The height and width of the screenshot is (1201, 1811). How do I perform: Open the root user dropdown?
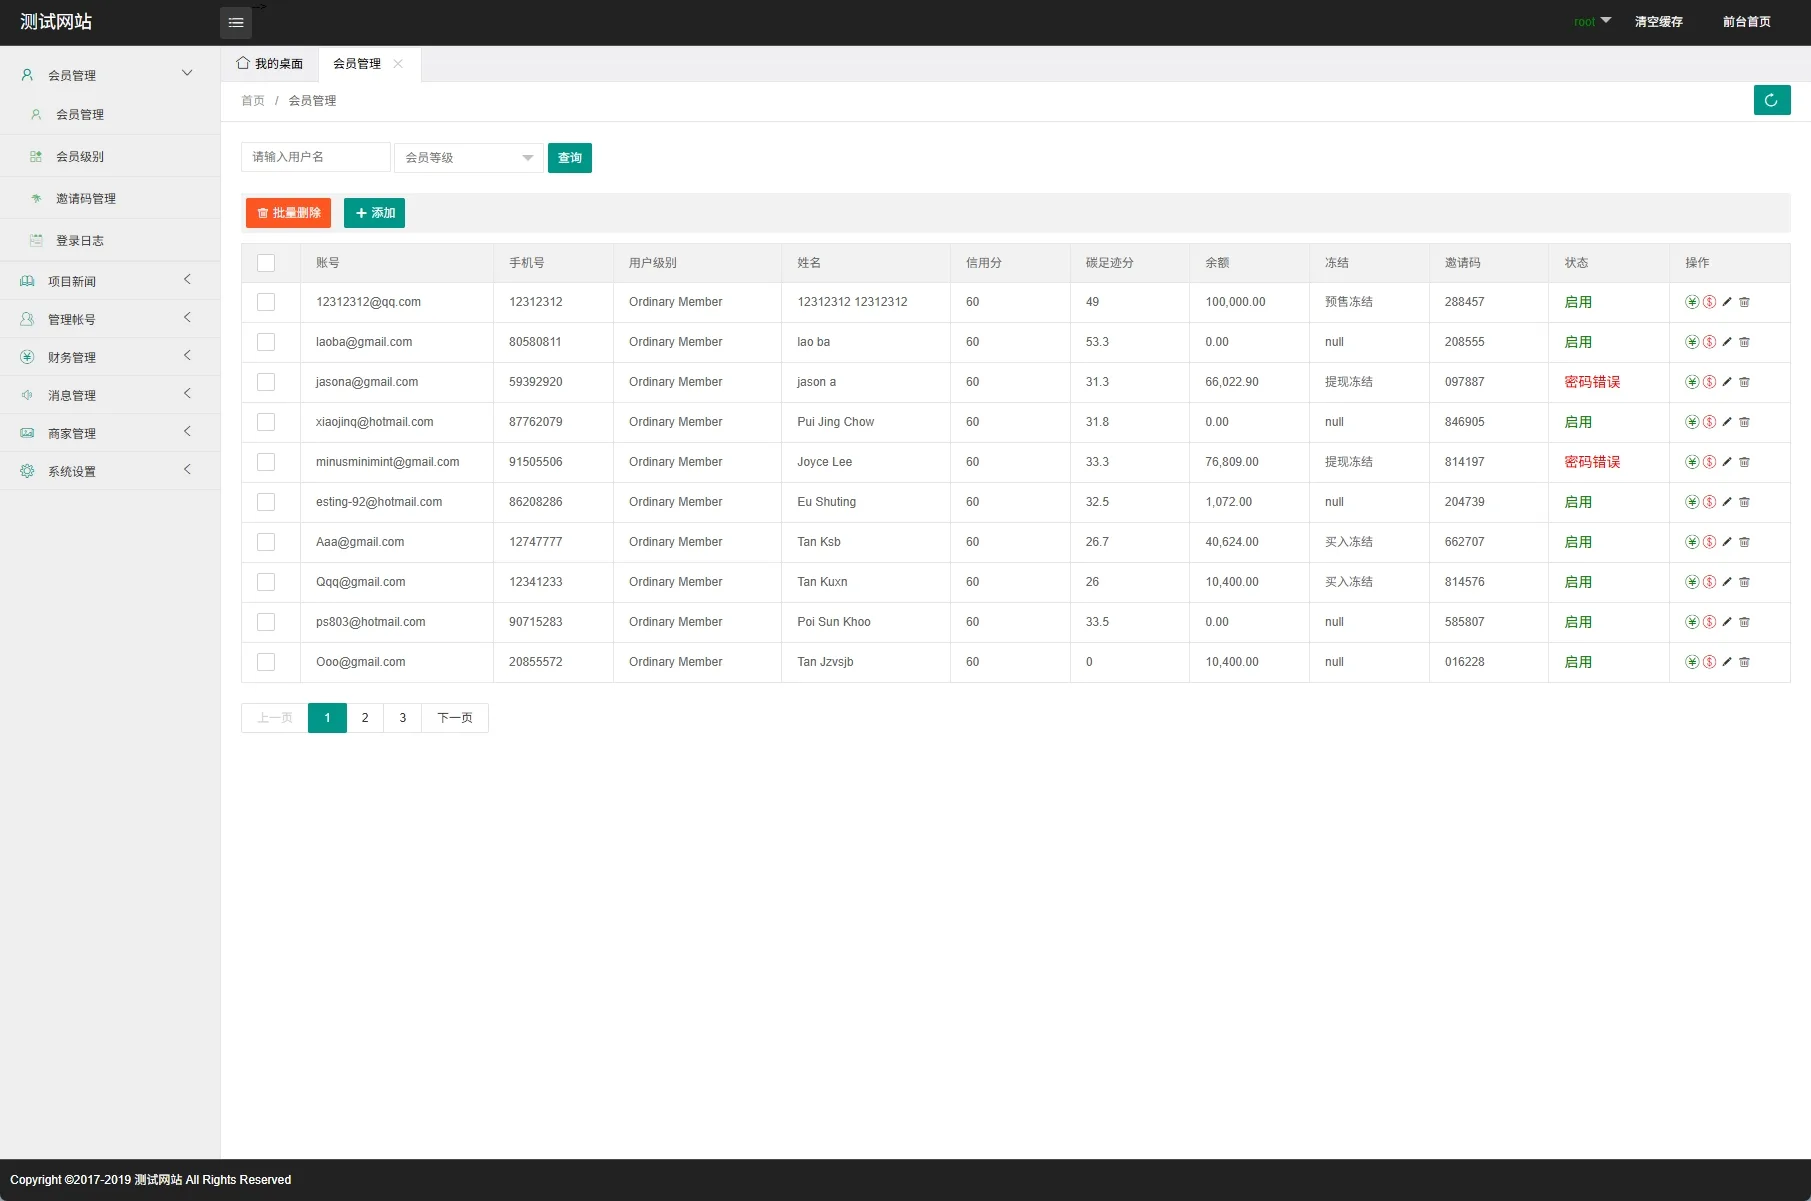coord(1591,22)
